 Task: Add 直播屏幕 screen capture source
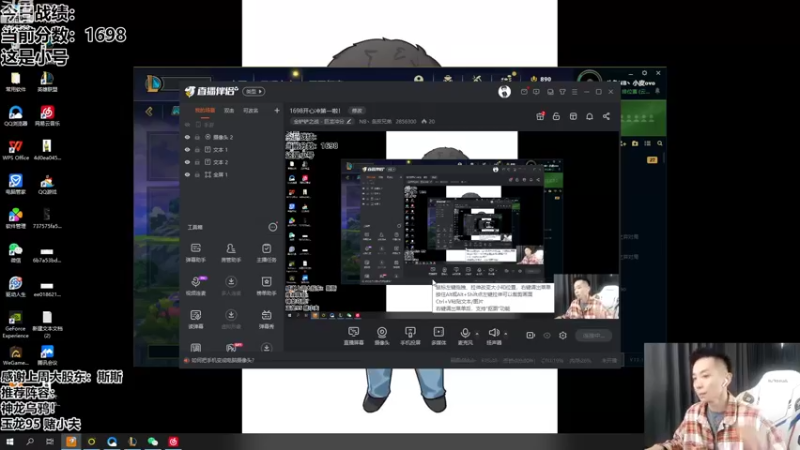pyautogui.click(x=354, y=336)
